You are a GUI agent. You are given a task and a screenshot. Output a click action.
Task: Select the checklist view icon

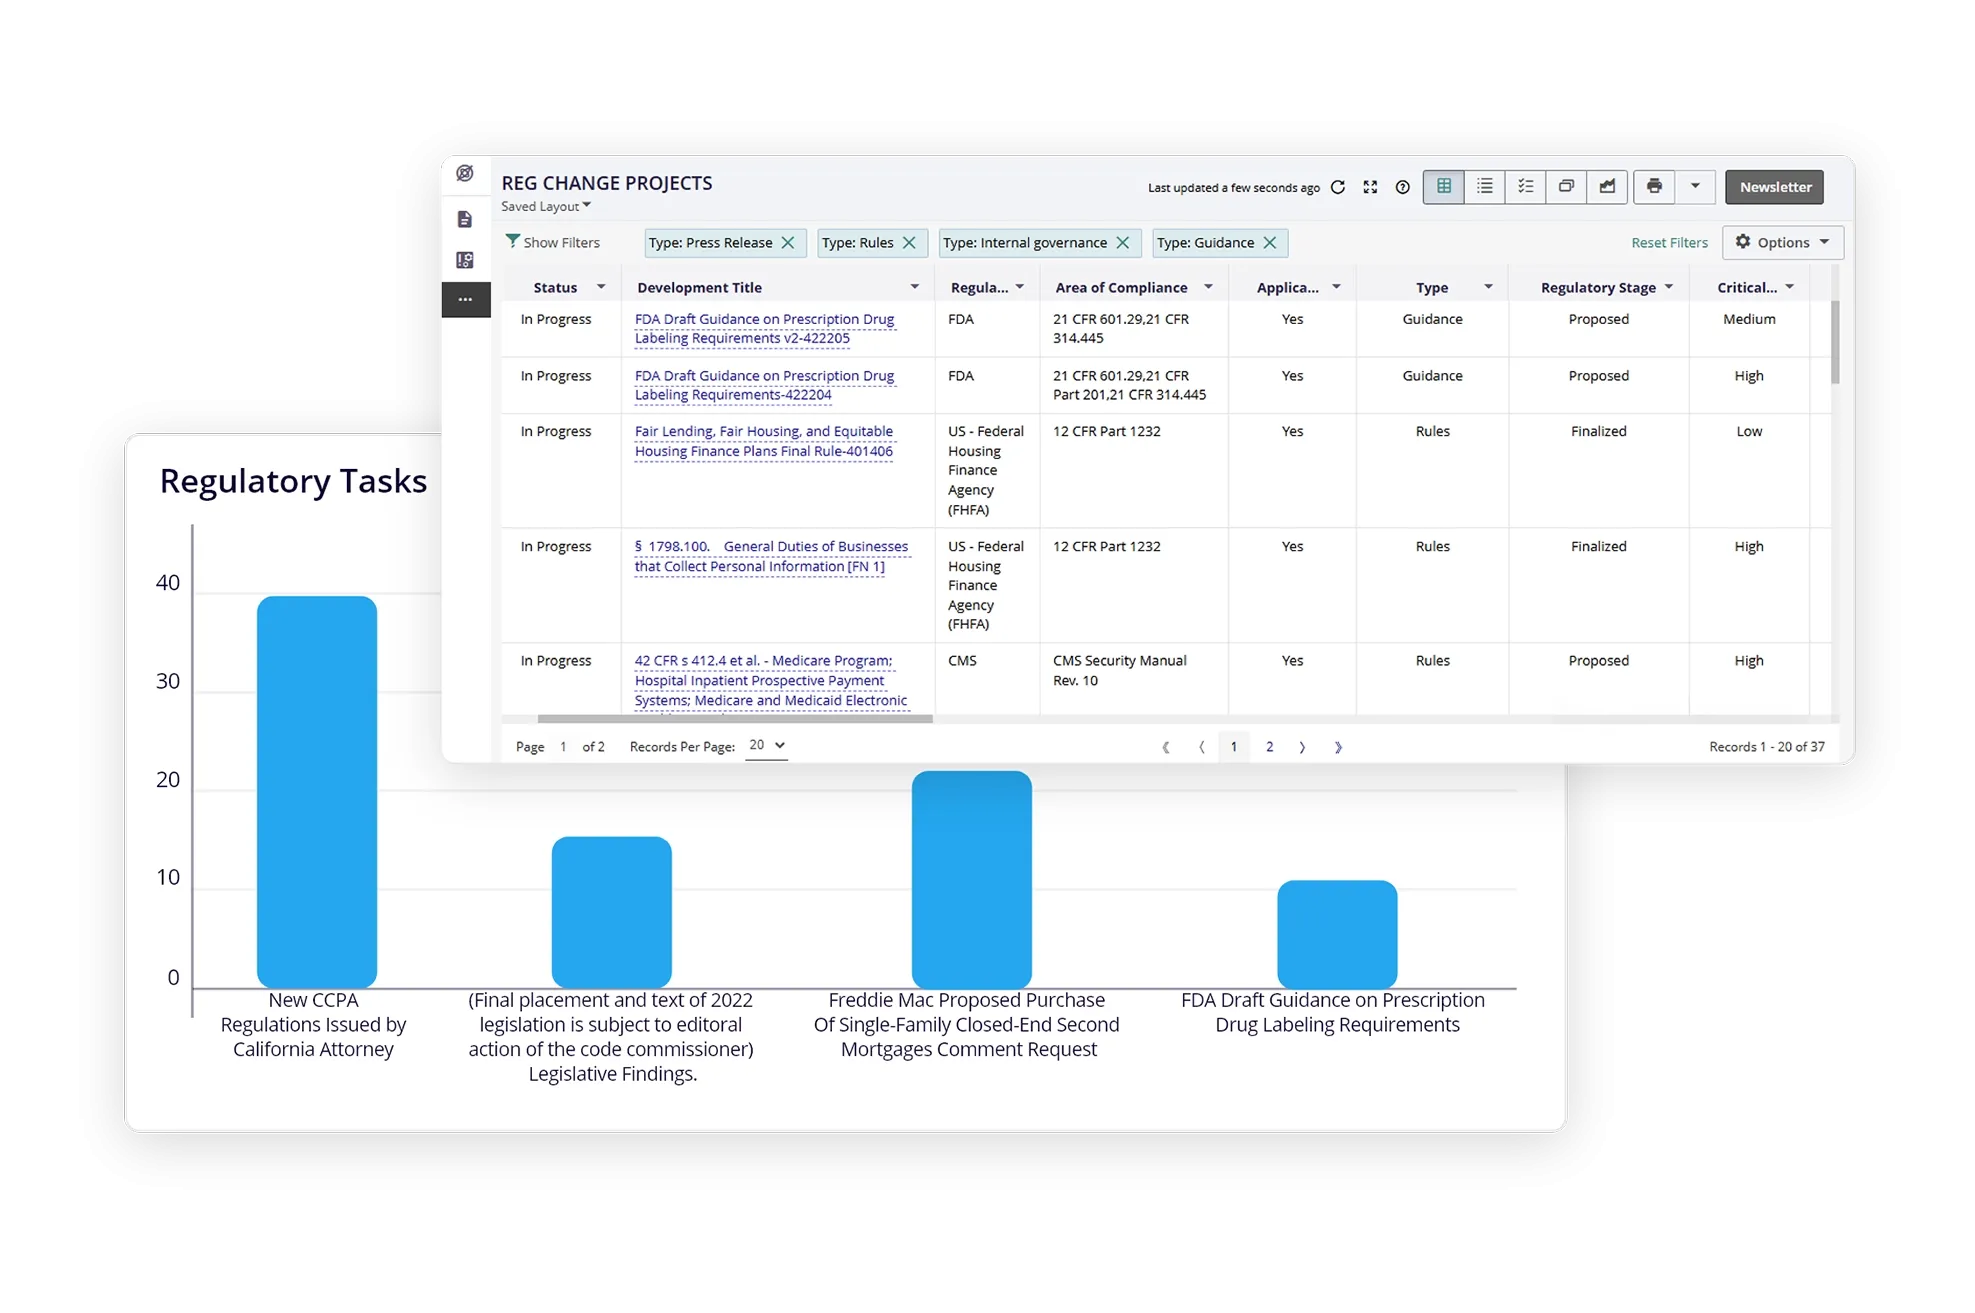coord(1525,186)
